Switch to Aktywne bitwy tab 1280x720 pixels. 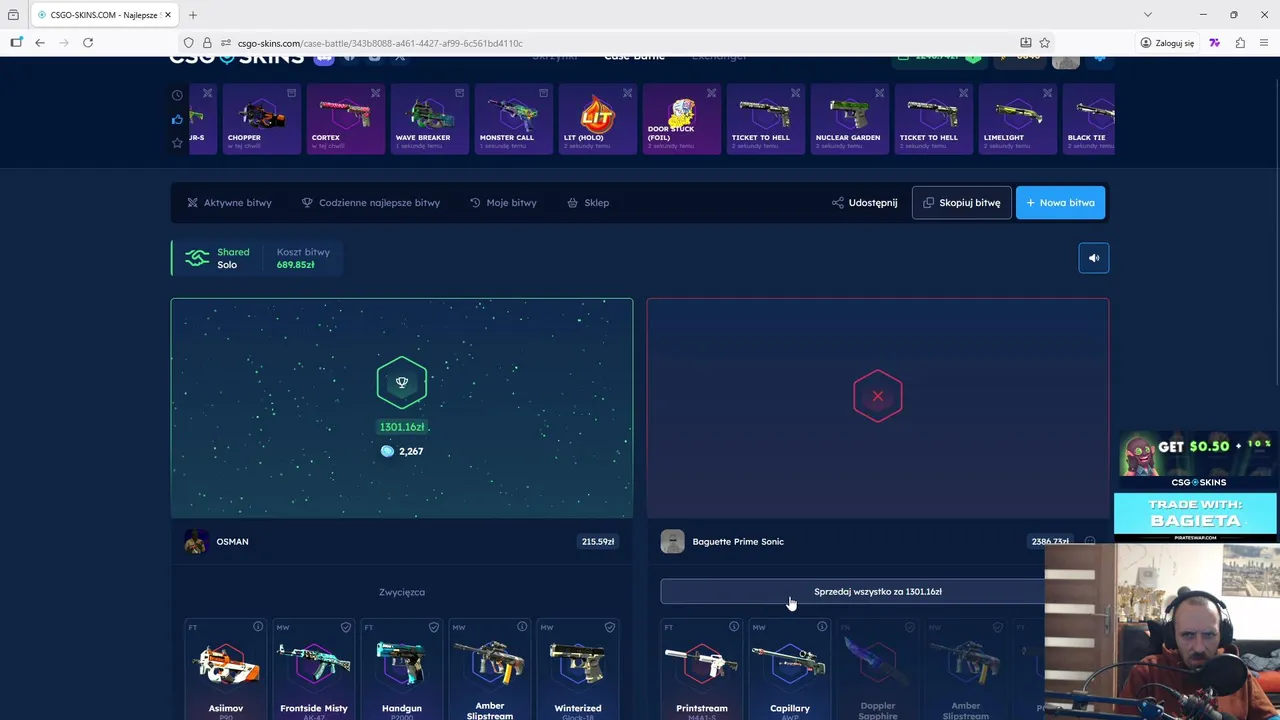tap(229, 203)
